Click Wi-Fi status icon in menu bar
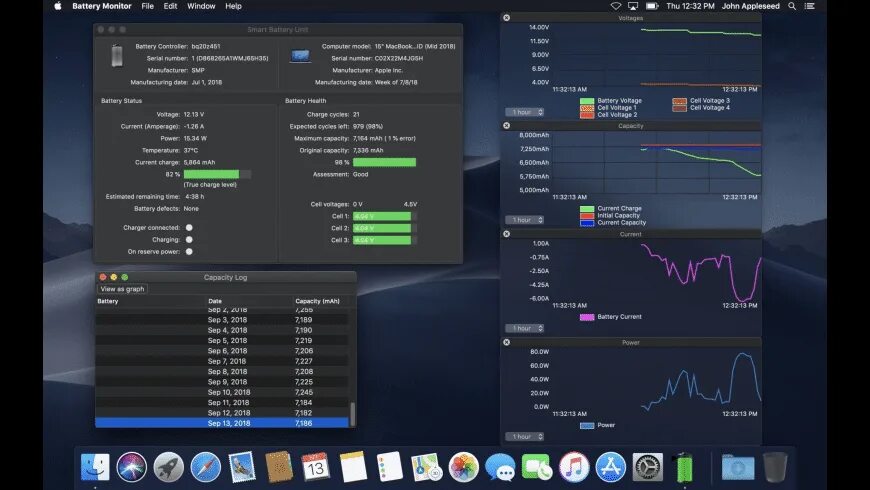Image resolution: width=870 pixels, height=490 pixels. (x=615, y=6)
